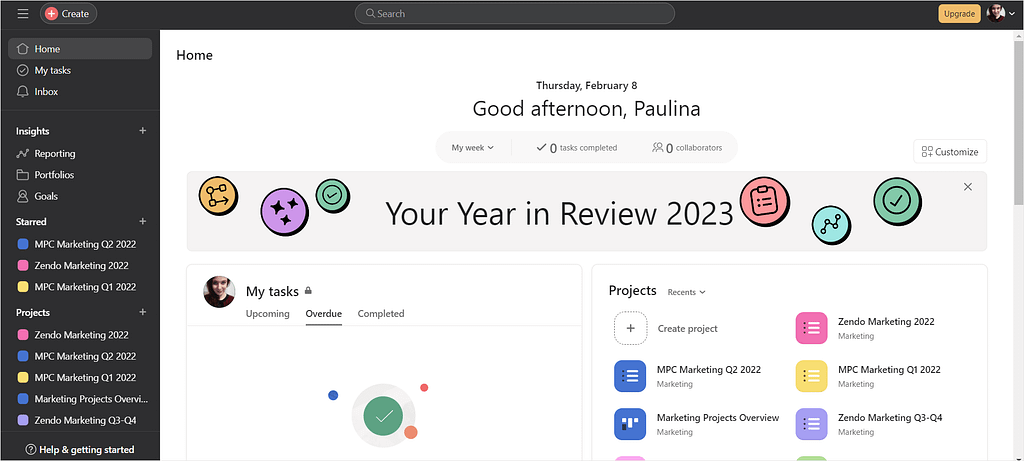The width and height of the screenshot is (1024, 461).
Task: Click the Create project label
Action: coord(687,329)
